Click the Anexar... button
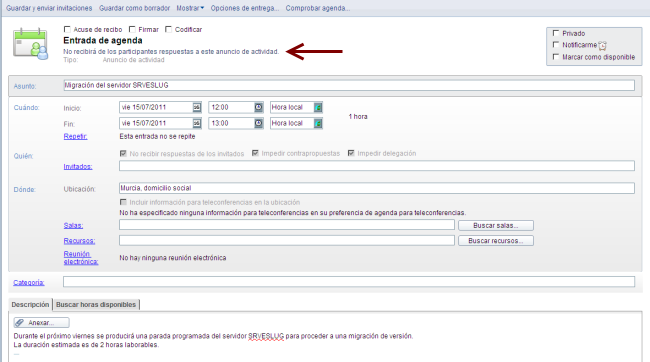650x362 pixels. [x=41, y=323]
